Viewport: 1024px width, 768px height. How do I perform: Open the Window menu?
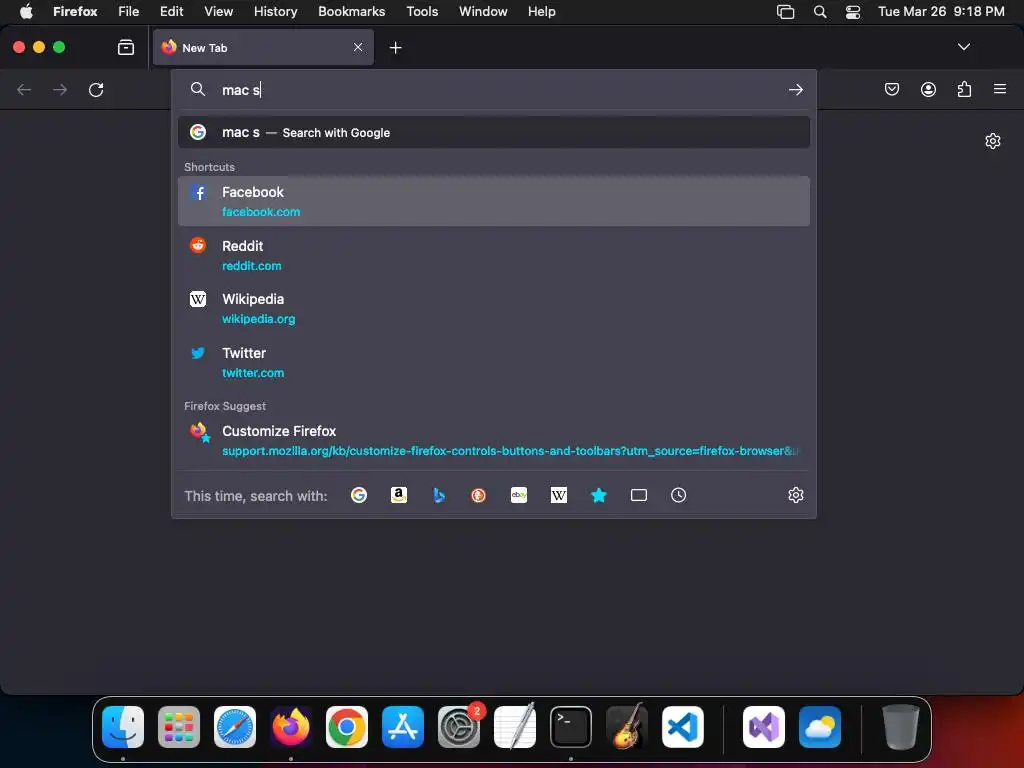(483, 11)
